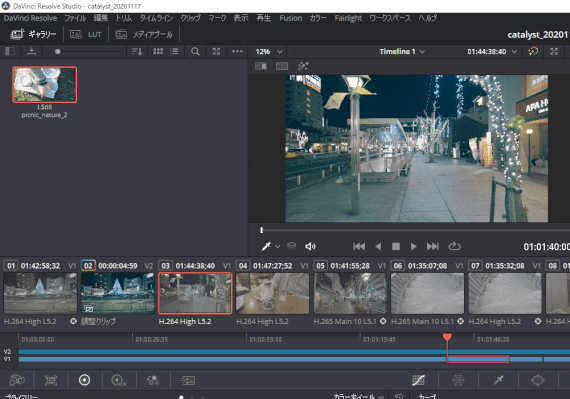Open the gallery sort order menu
The image size is (570, 399).
click(137, 51)
